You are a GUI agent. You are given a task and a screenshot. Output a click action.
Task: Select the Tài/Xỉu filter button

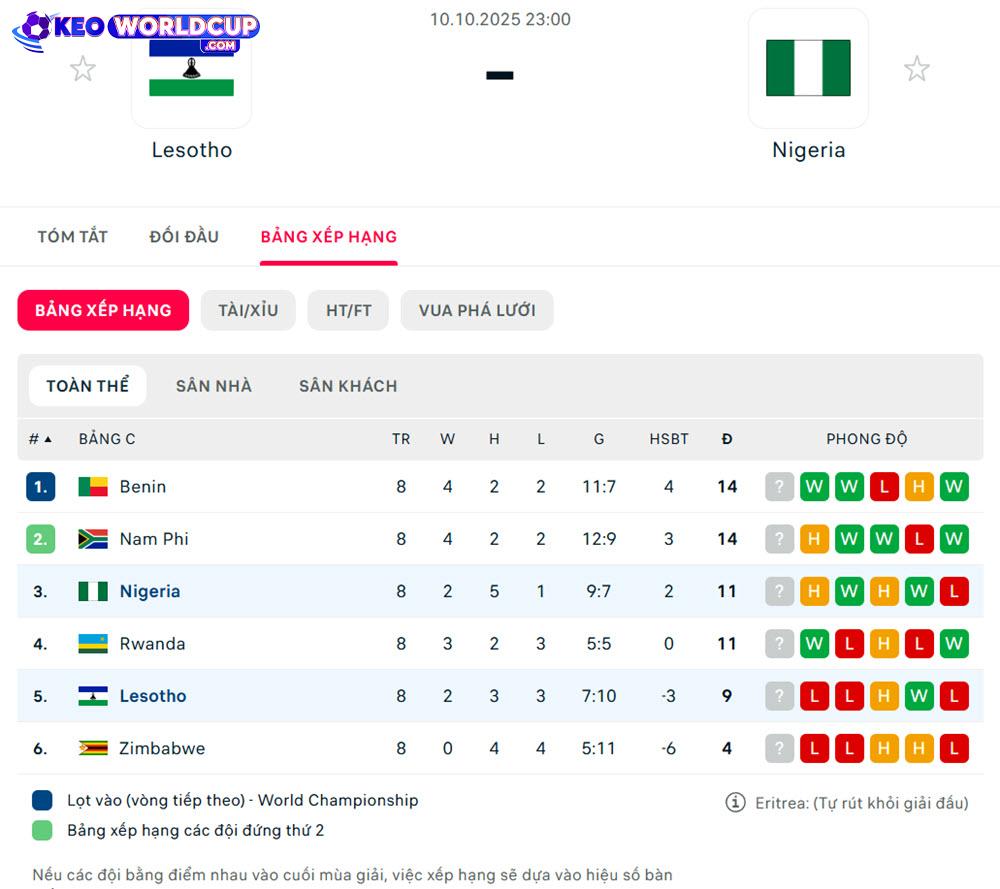coord(248,310)
